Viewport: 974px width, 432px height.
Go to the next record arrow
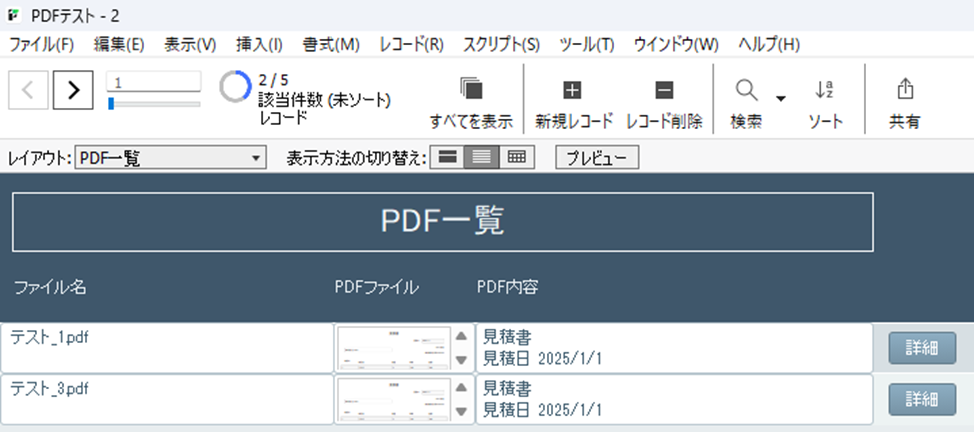(73, 89)
